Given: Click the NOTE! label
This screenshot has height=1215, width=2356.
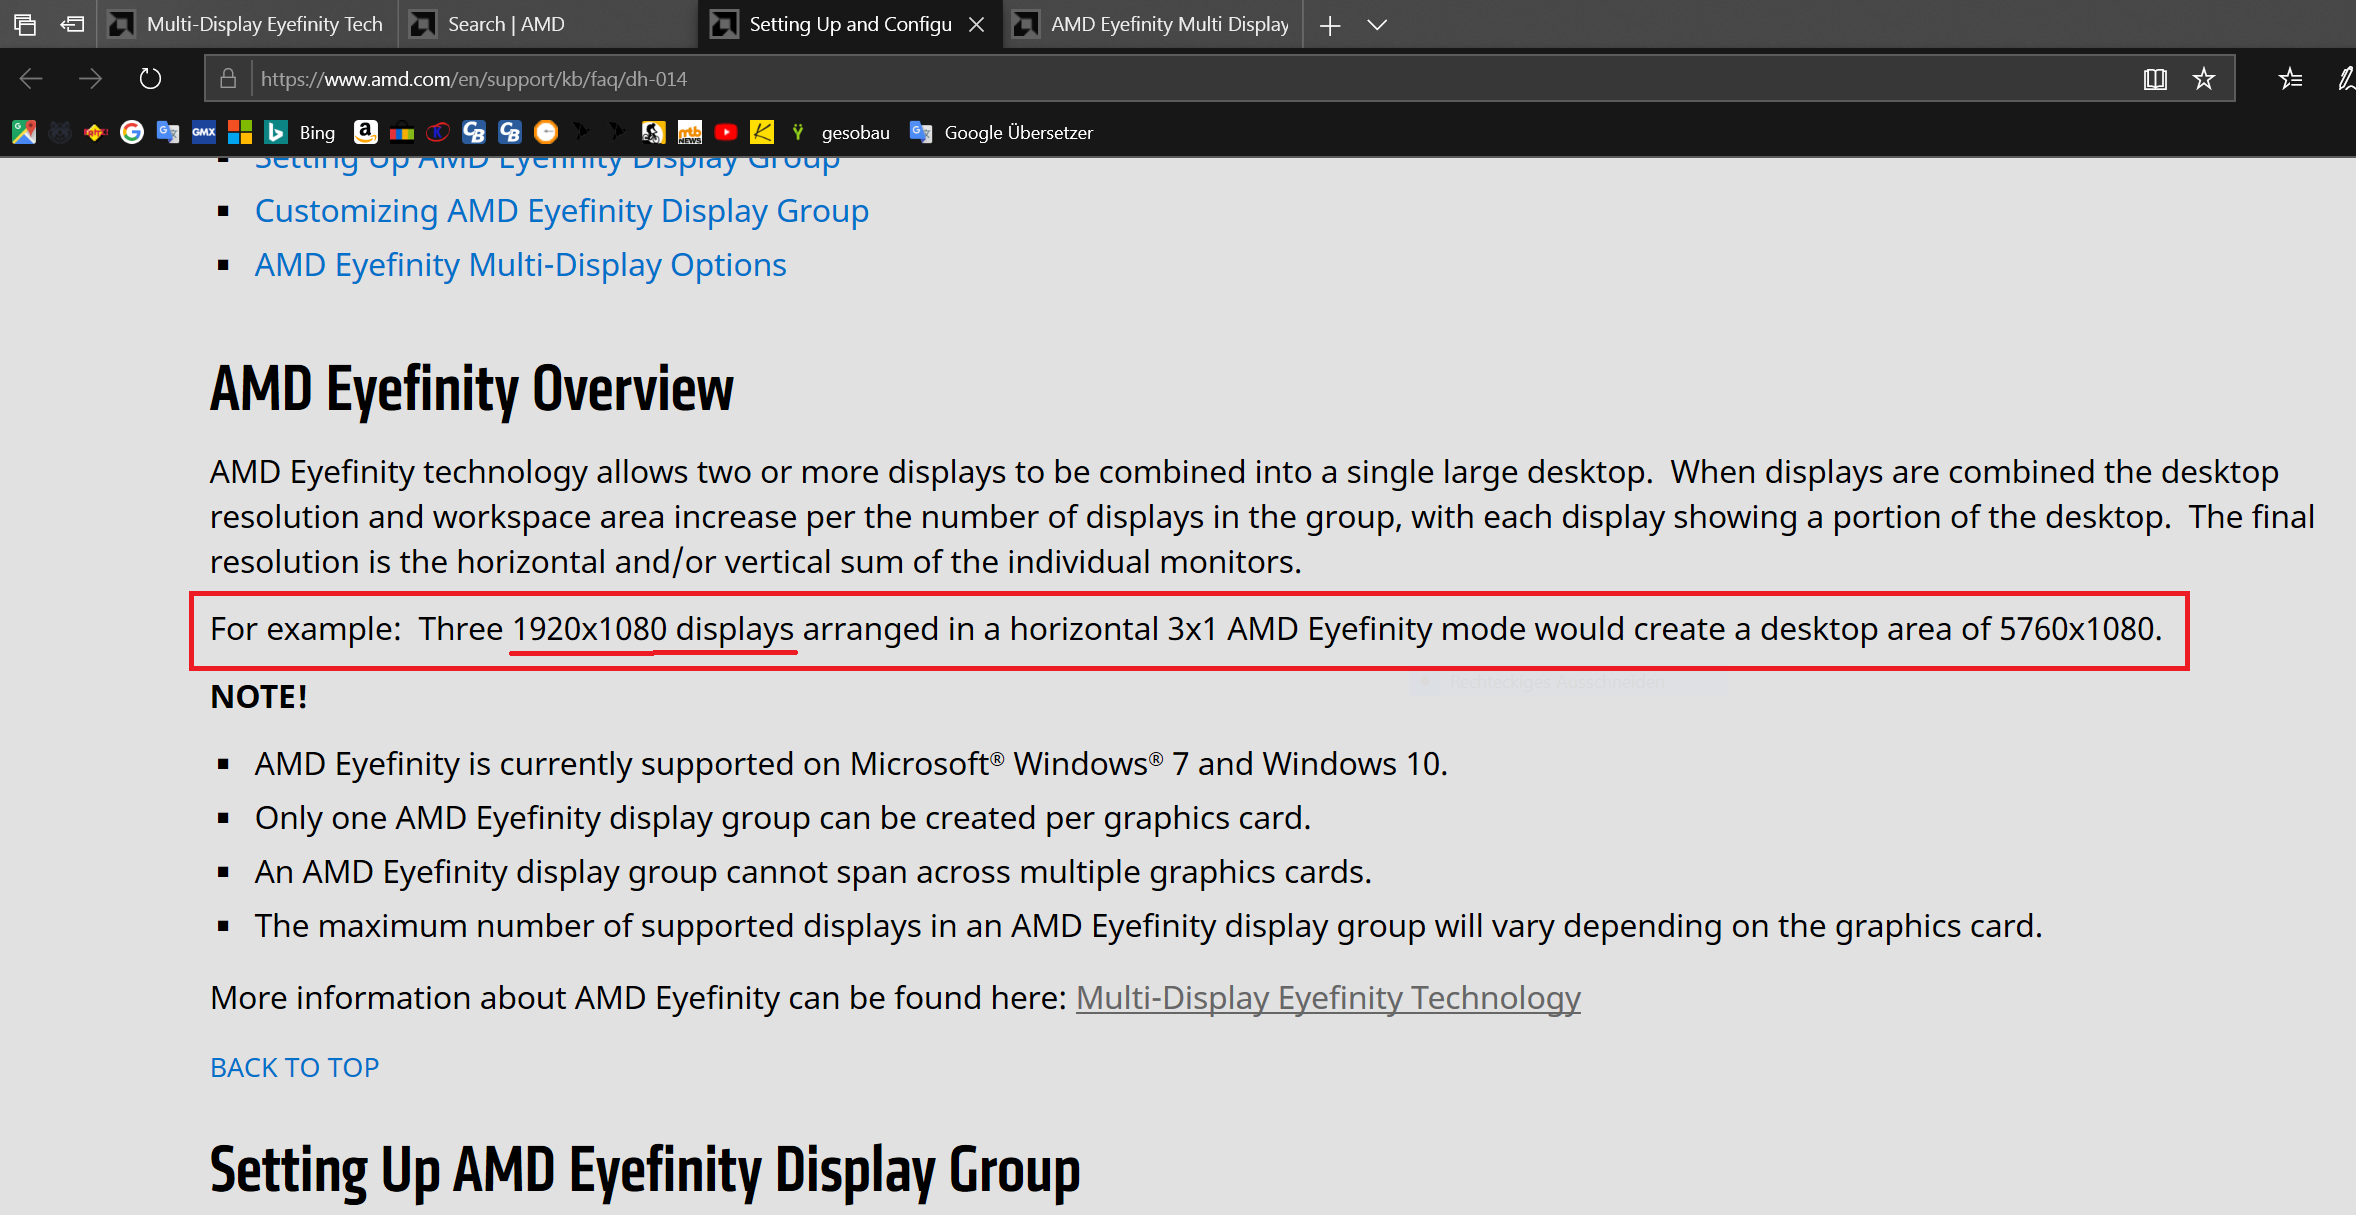Looking at the screenshot, I should [259, 697].
